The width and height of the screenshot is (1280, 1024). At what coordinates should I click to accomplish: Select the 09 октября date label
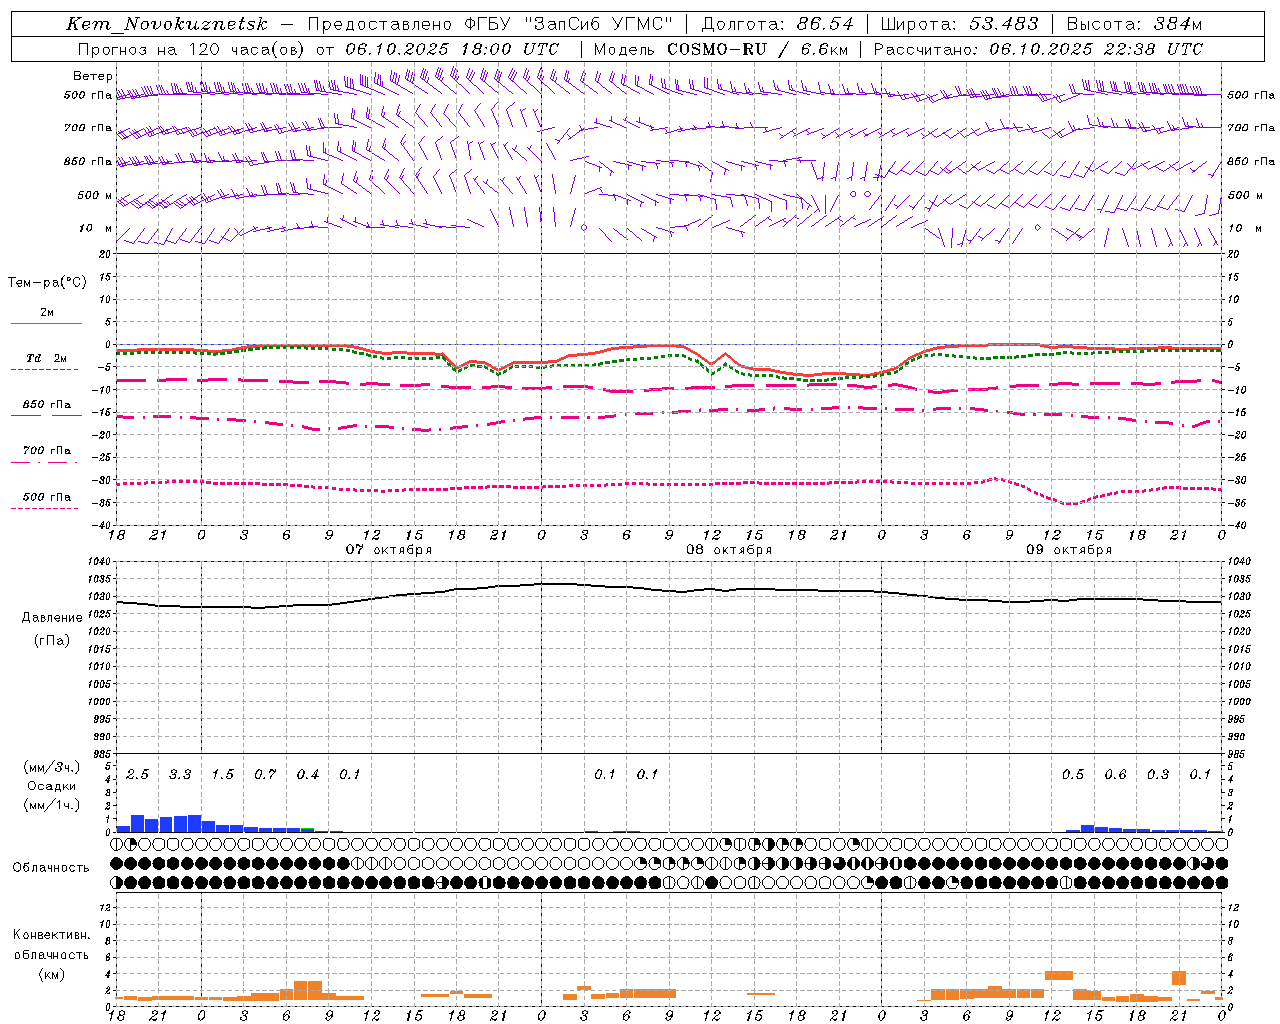1069,550
